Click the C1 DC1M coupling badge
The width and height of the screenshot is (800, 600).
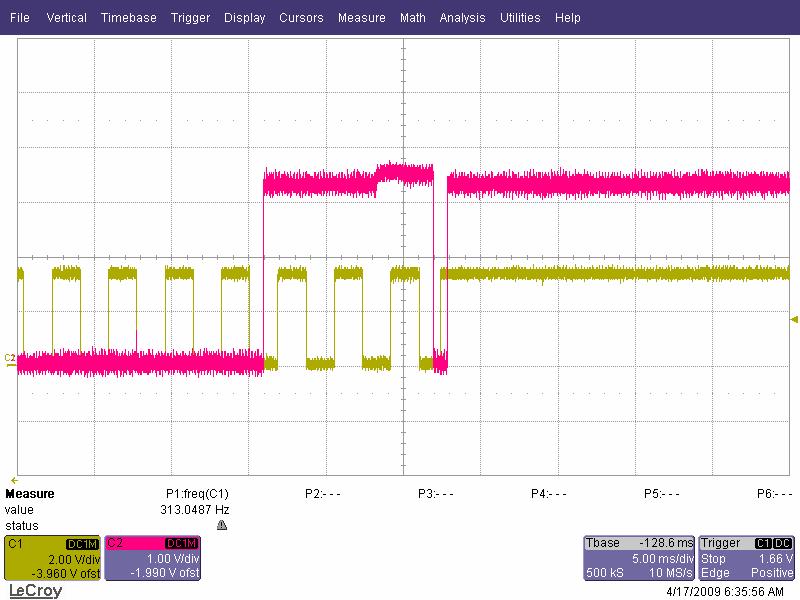click(82, 544)
